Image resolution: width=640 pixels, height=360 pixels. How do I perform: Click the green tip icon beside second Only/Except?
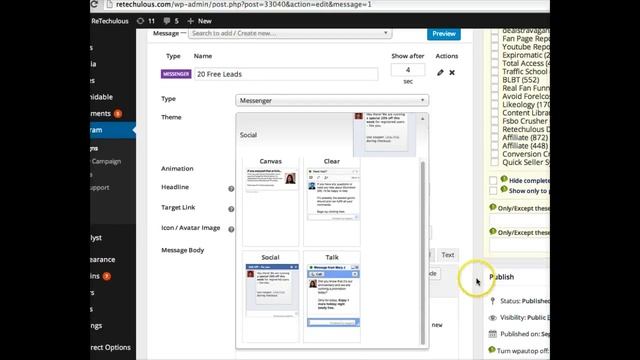493,231
